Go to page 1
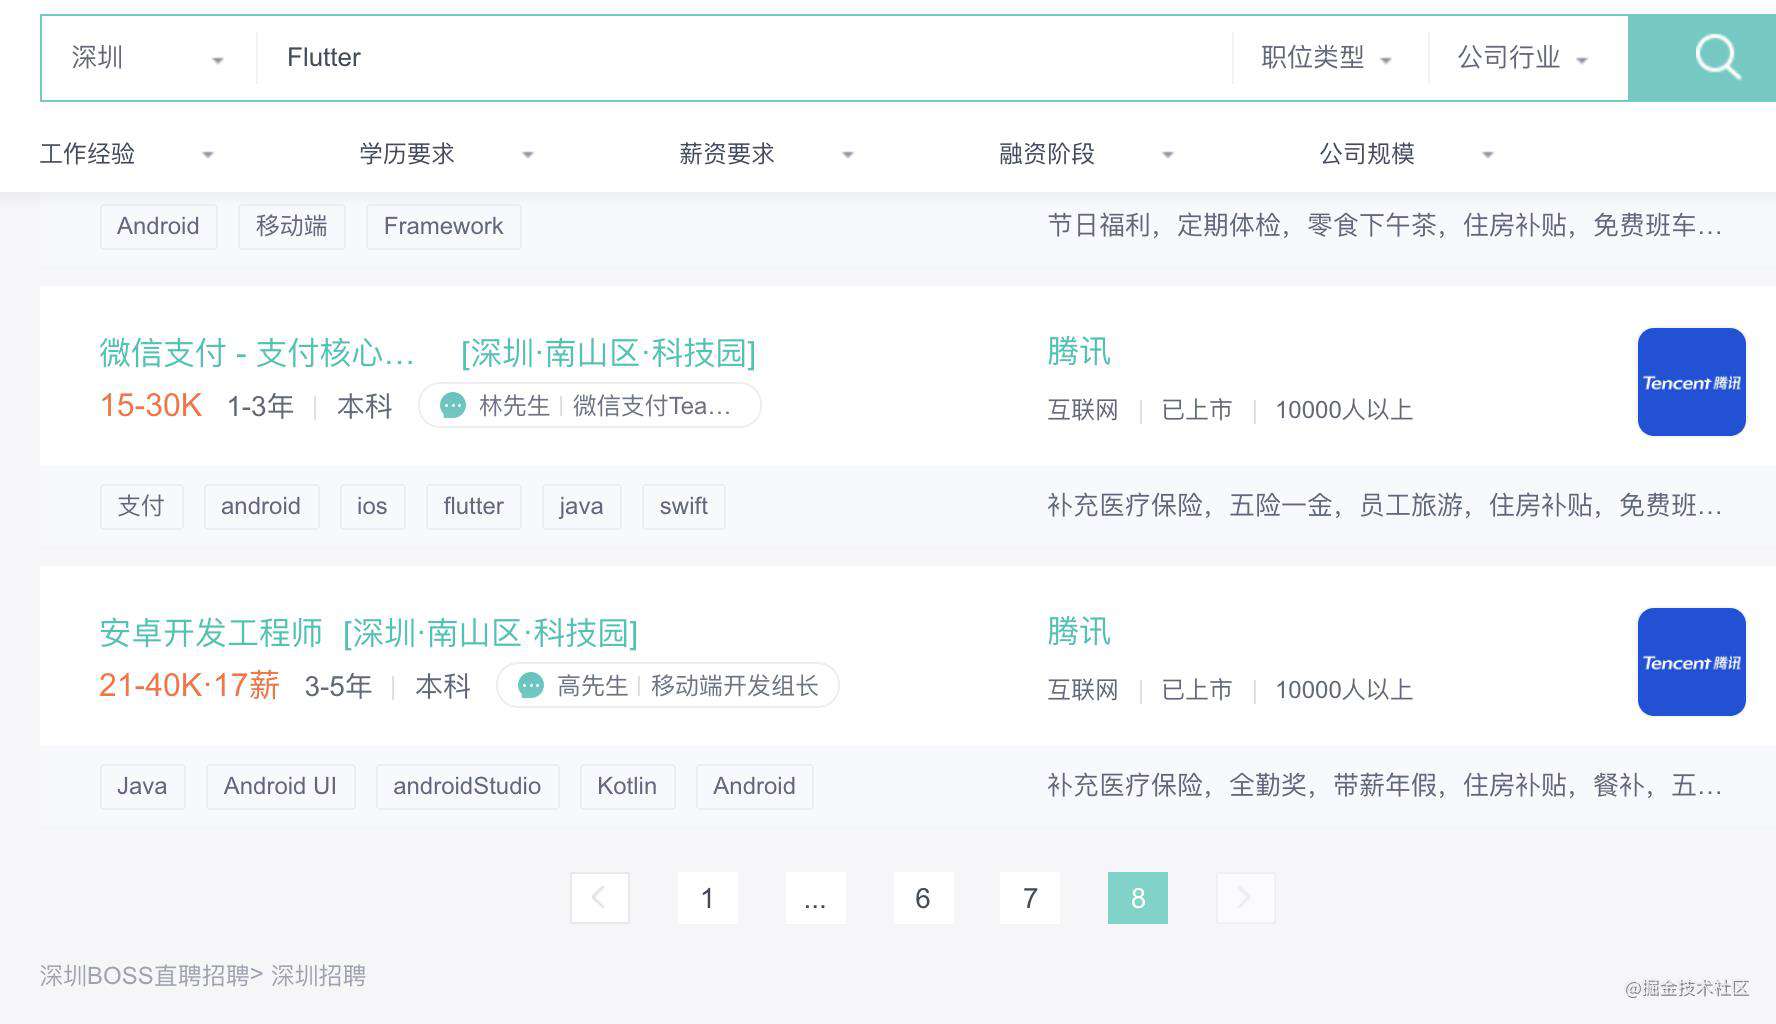Screen dimensions: 1776x1024 708,898
